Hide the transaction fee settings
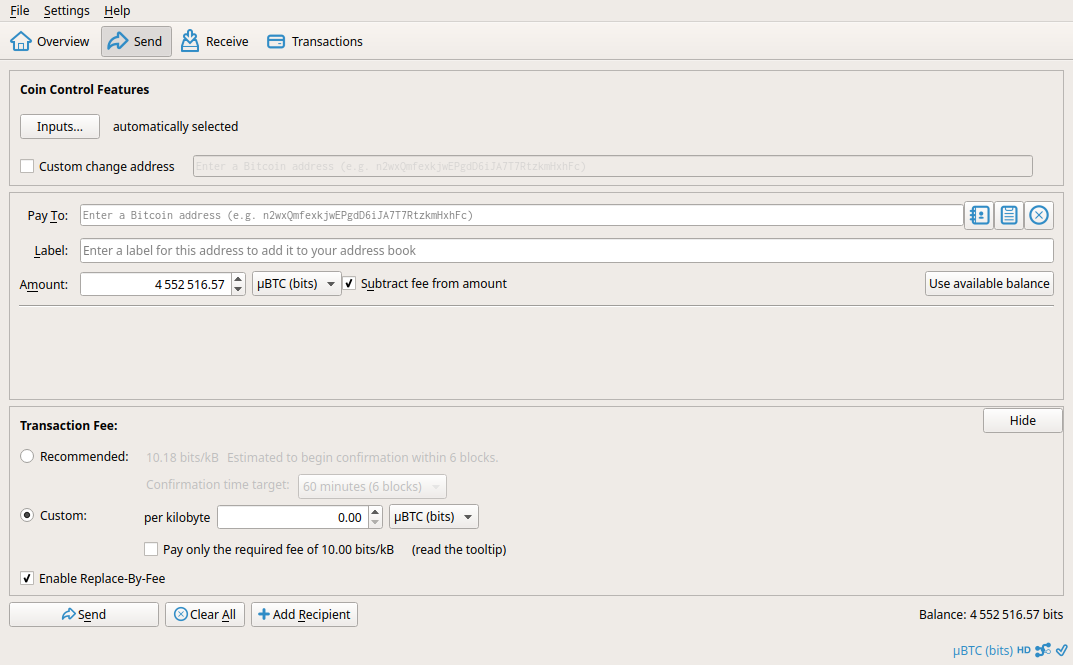Viewport: 1073px width, 665px height. click(x=1022, y=420)
